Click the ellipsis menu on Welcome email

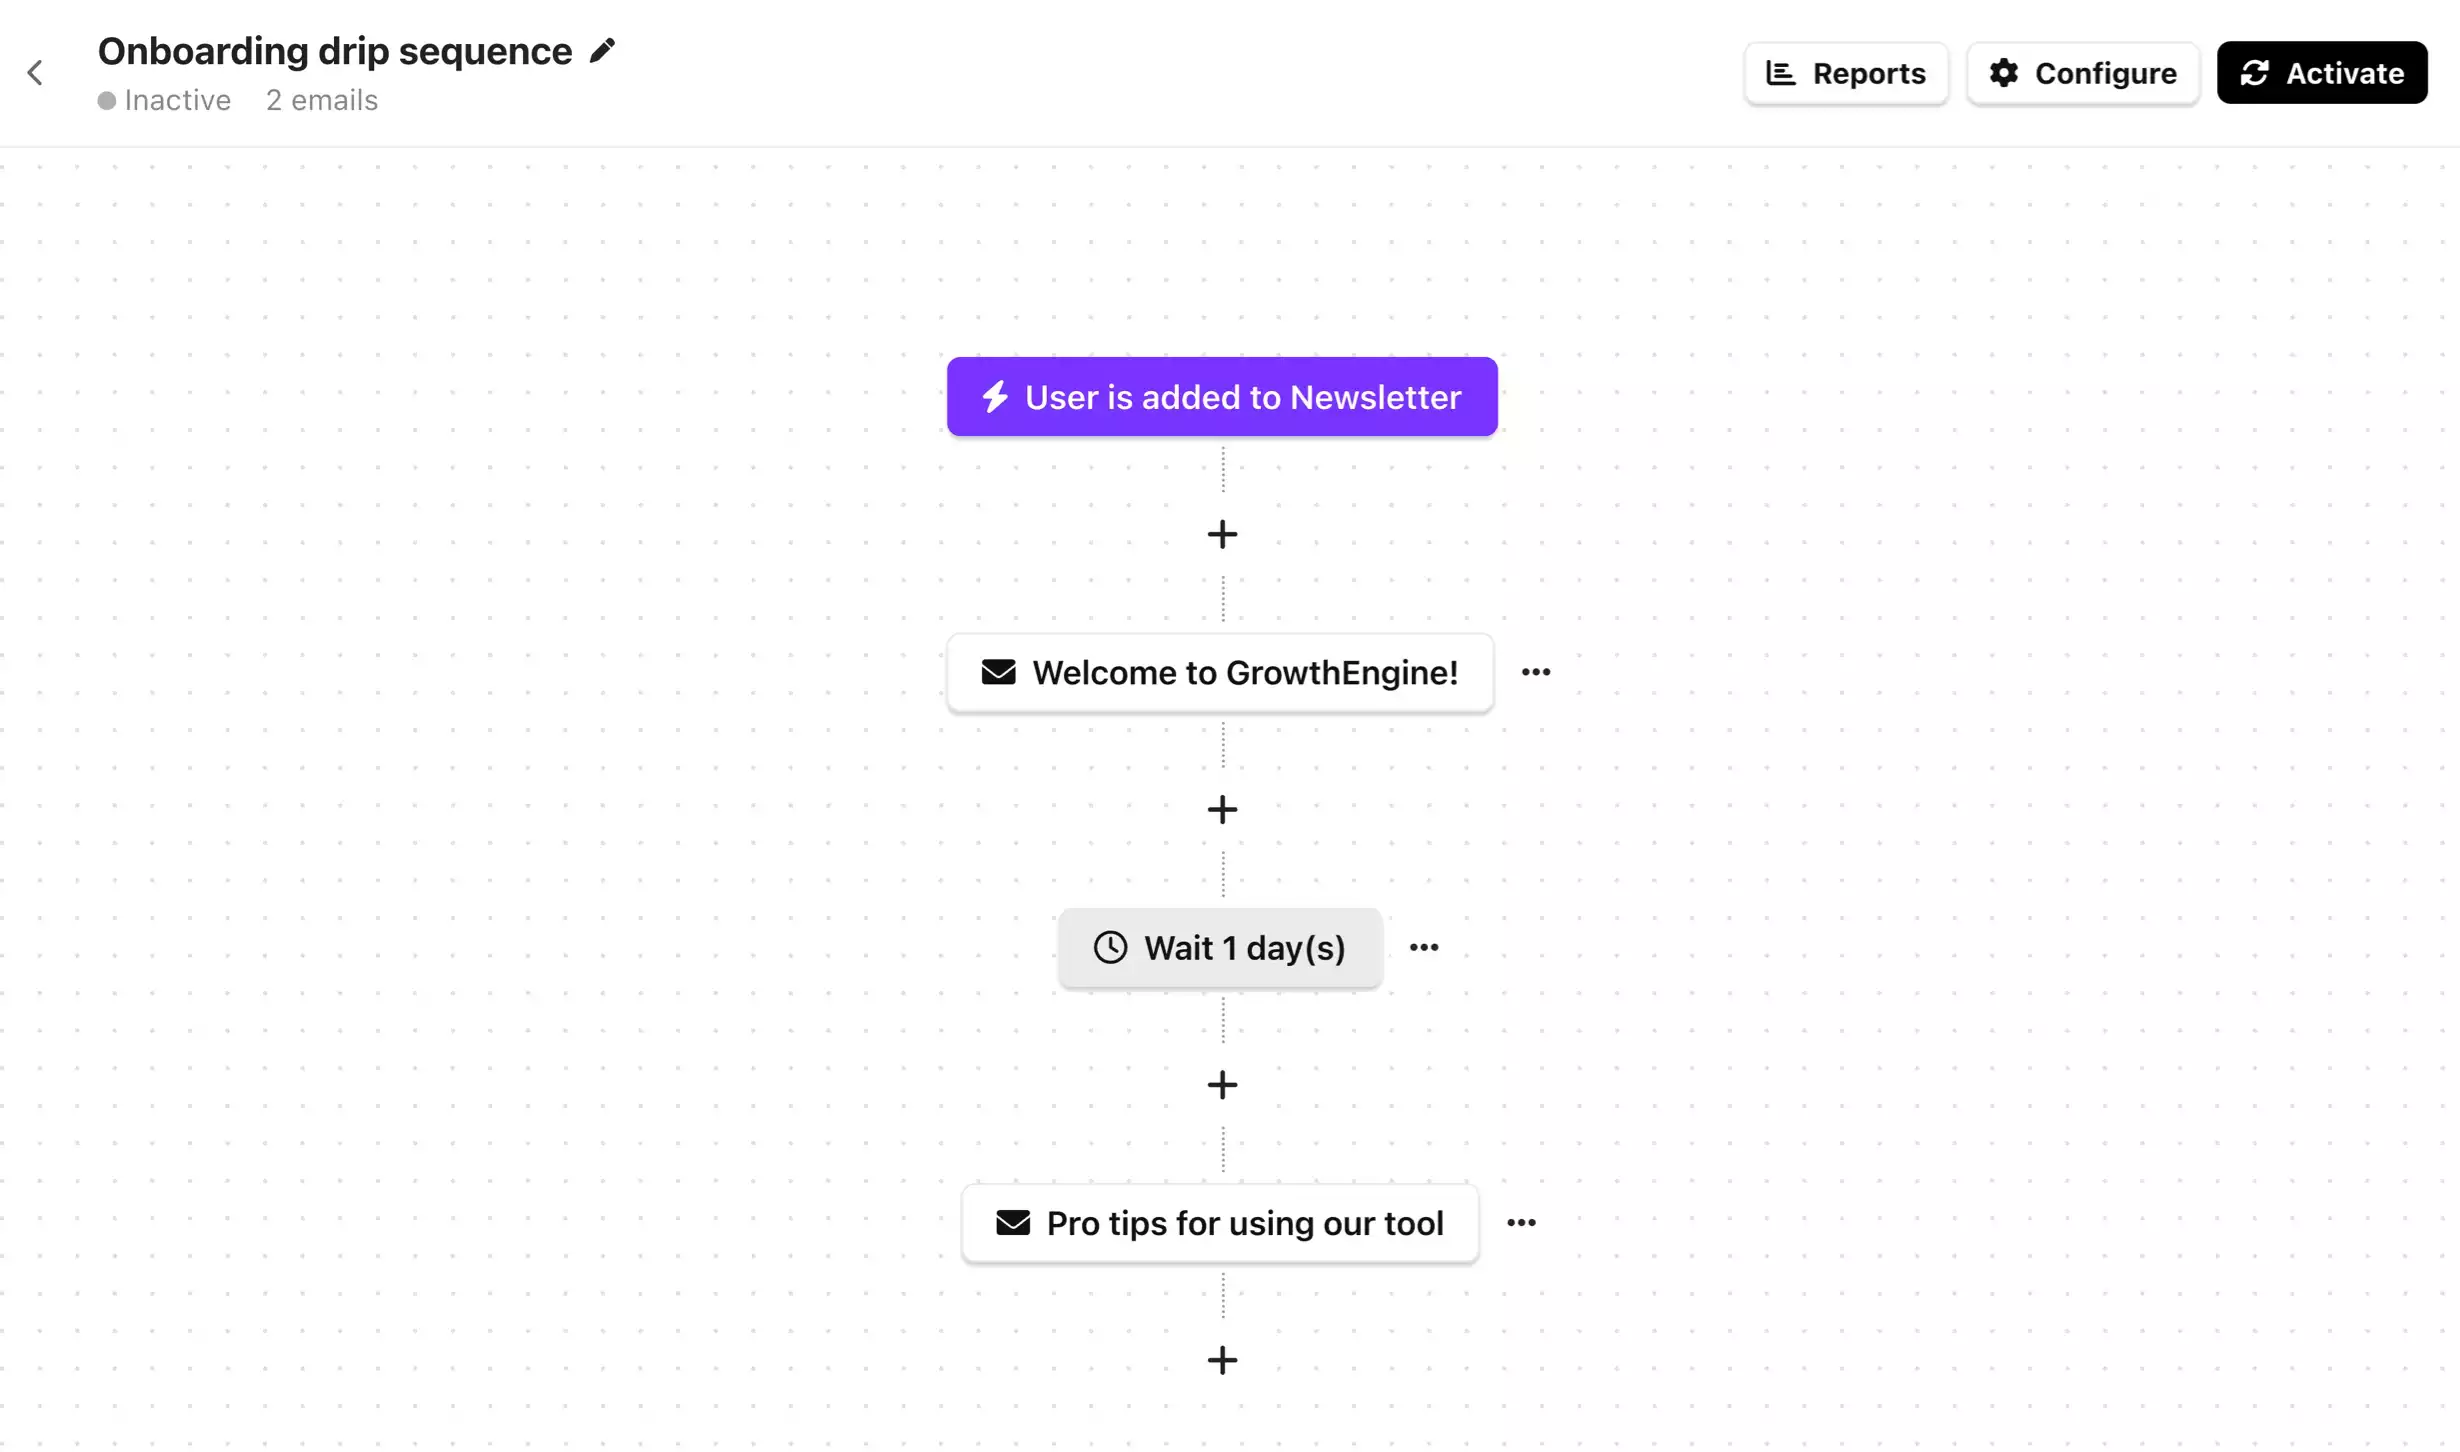(1533, 672)
